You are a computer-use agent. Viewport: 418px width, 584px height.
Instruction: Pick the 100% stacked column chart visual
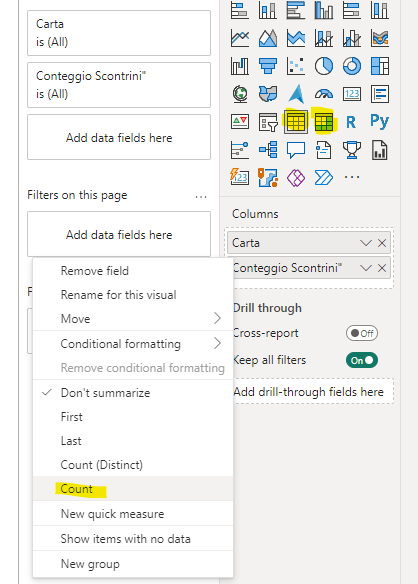coord(380,10)
